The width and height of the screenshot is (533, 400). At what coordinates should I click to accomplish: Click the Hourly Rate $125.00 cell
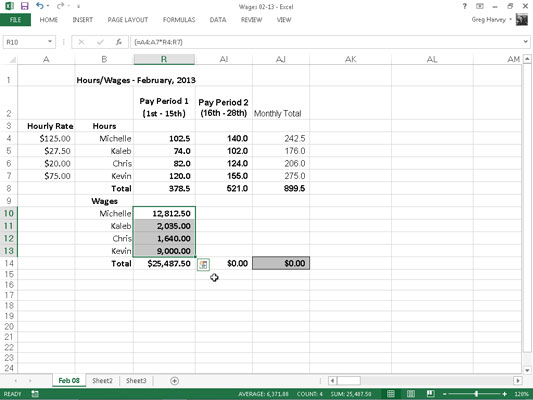click(46, 139)
